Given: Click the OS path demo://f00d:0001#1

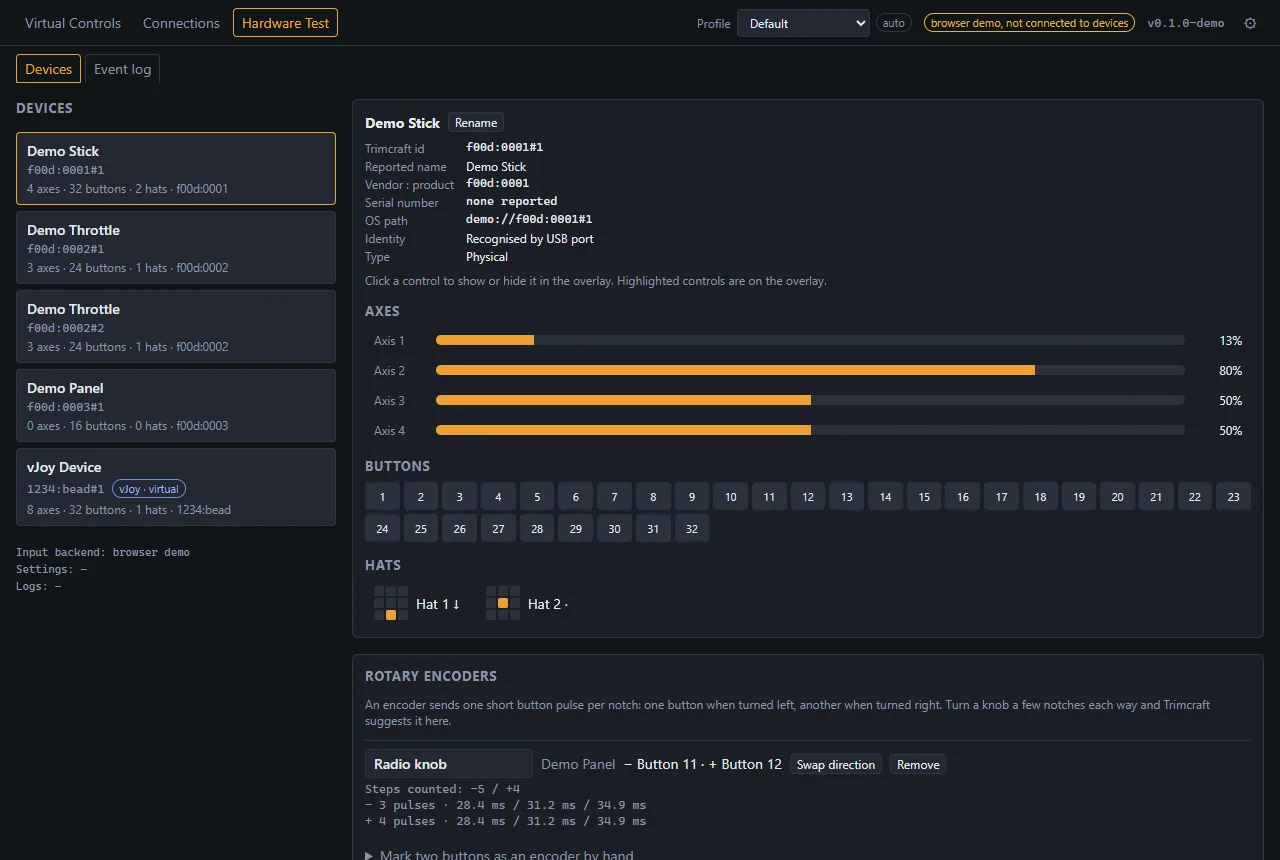Looking at the screenshot, I should (529, 220).
